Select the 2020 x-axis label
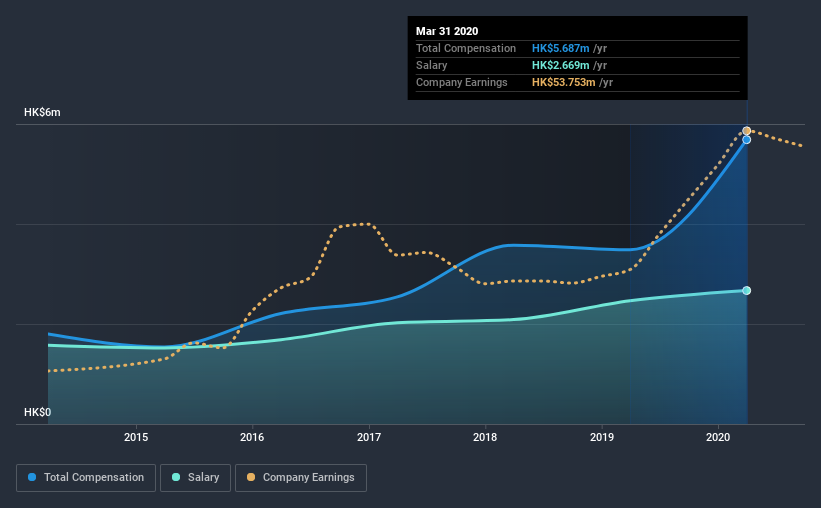 tap(718, 437)
